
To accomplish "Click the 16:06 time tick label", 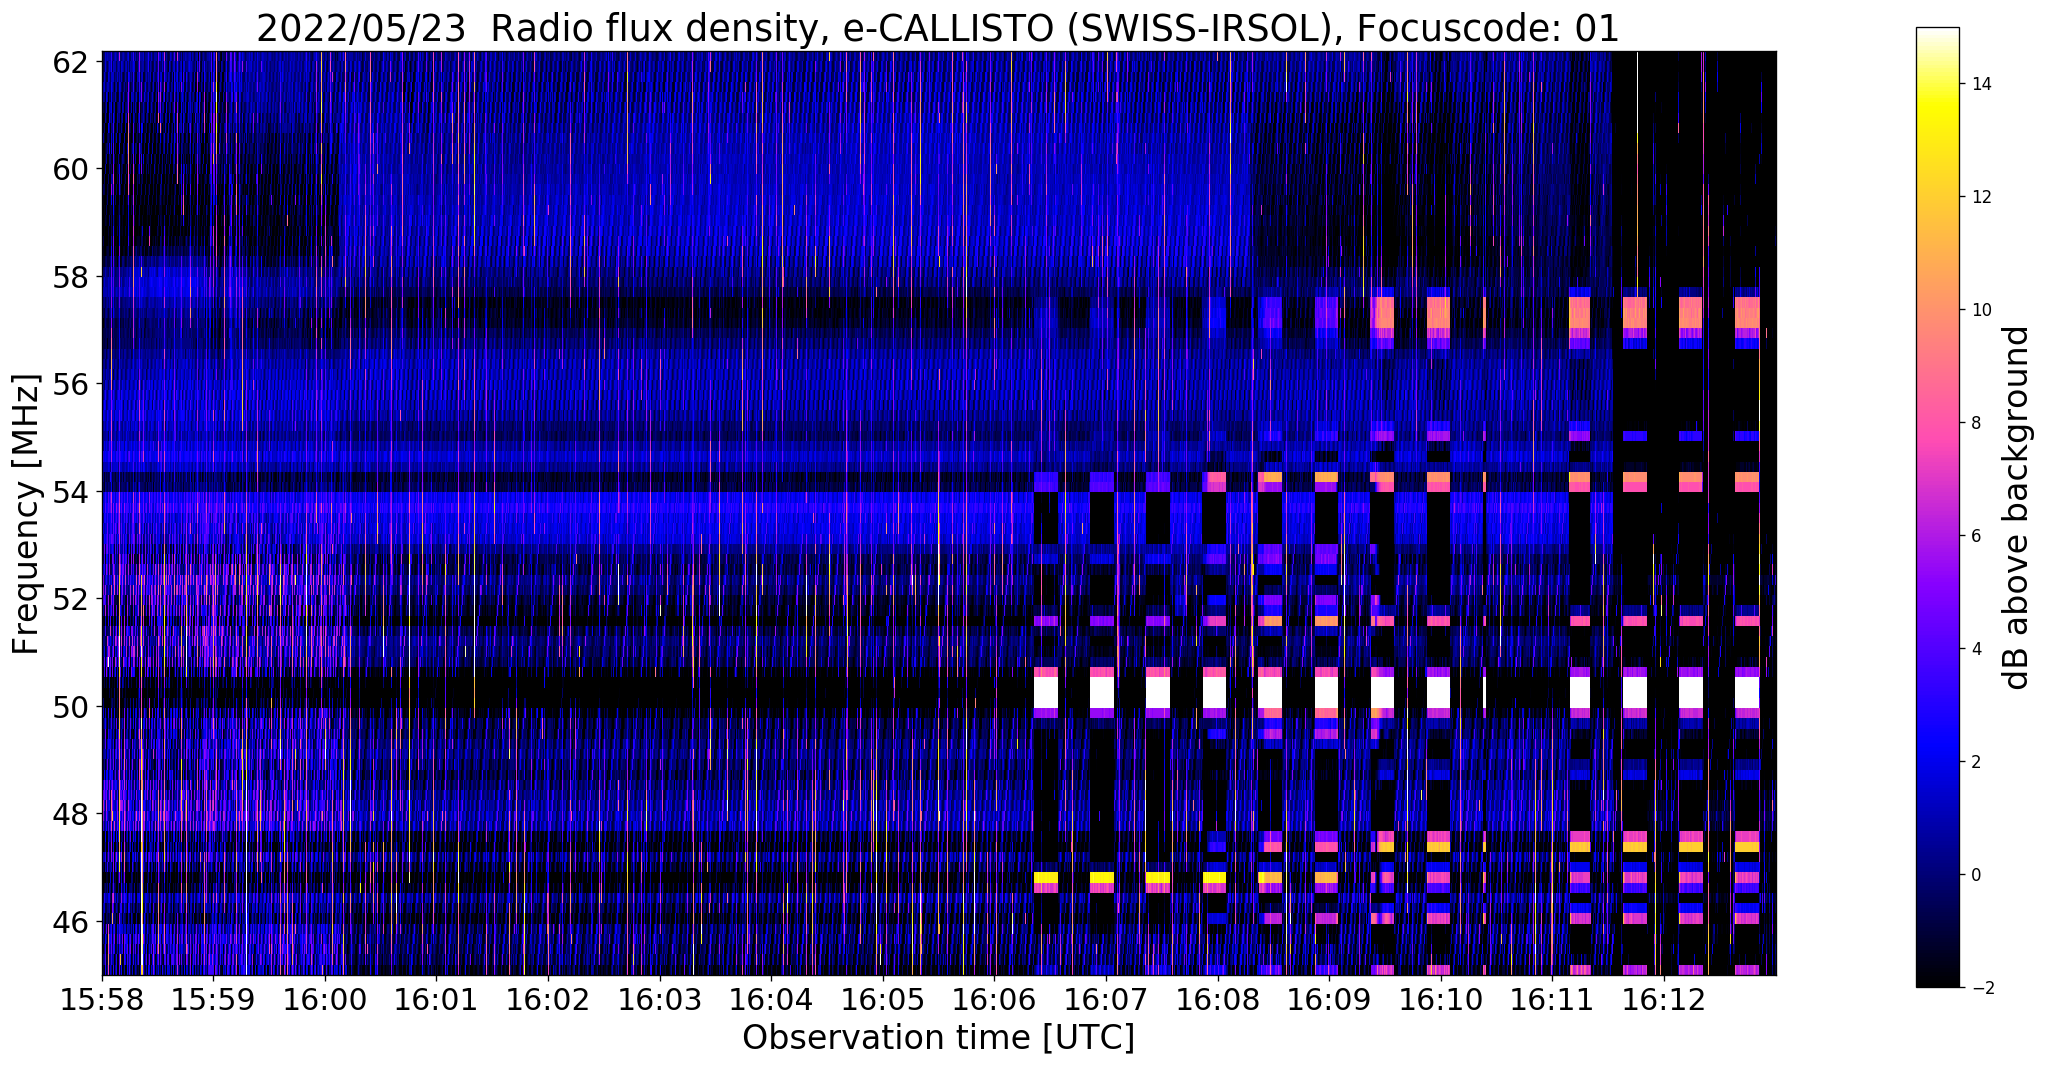I will click(x=994, y=1001).
